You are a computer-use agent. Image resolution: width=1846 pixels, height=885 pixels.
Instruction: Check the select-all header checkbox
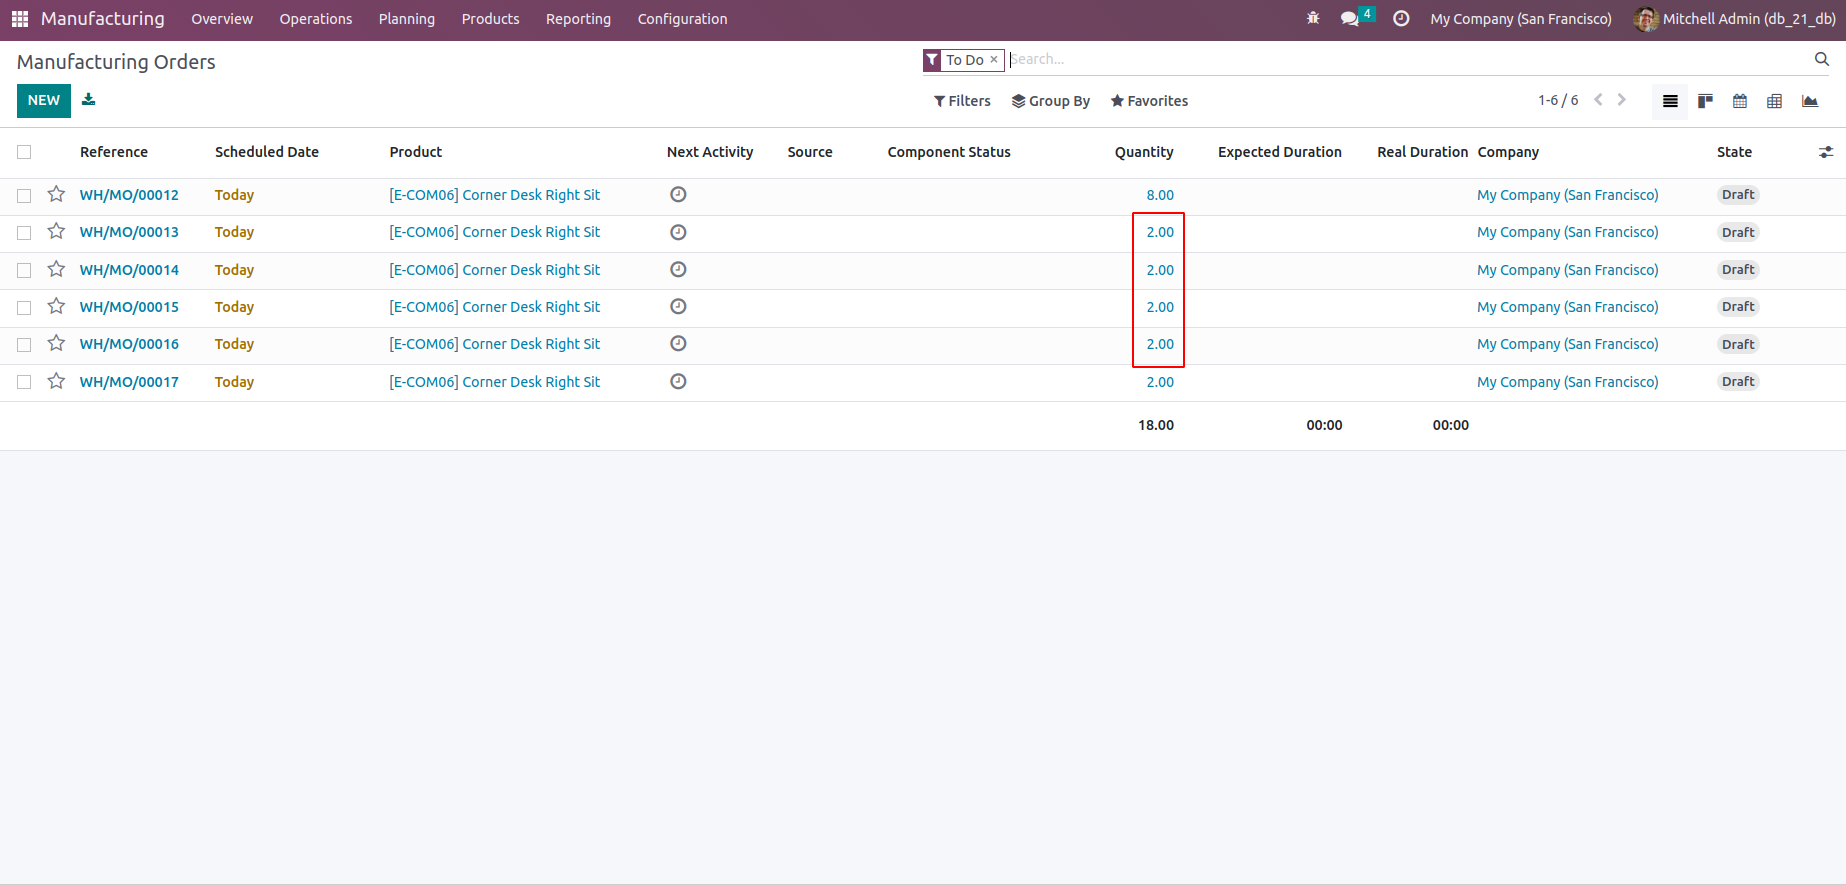point(24,152)
